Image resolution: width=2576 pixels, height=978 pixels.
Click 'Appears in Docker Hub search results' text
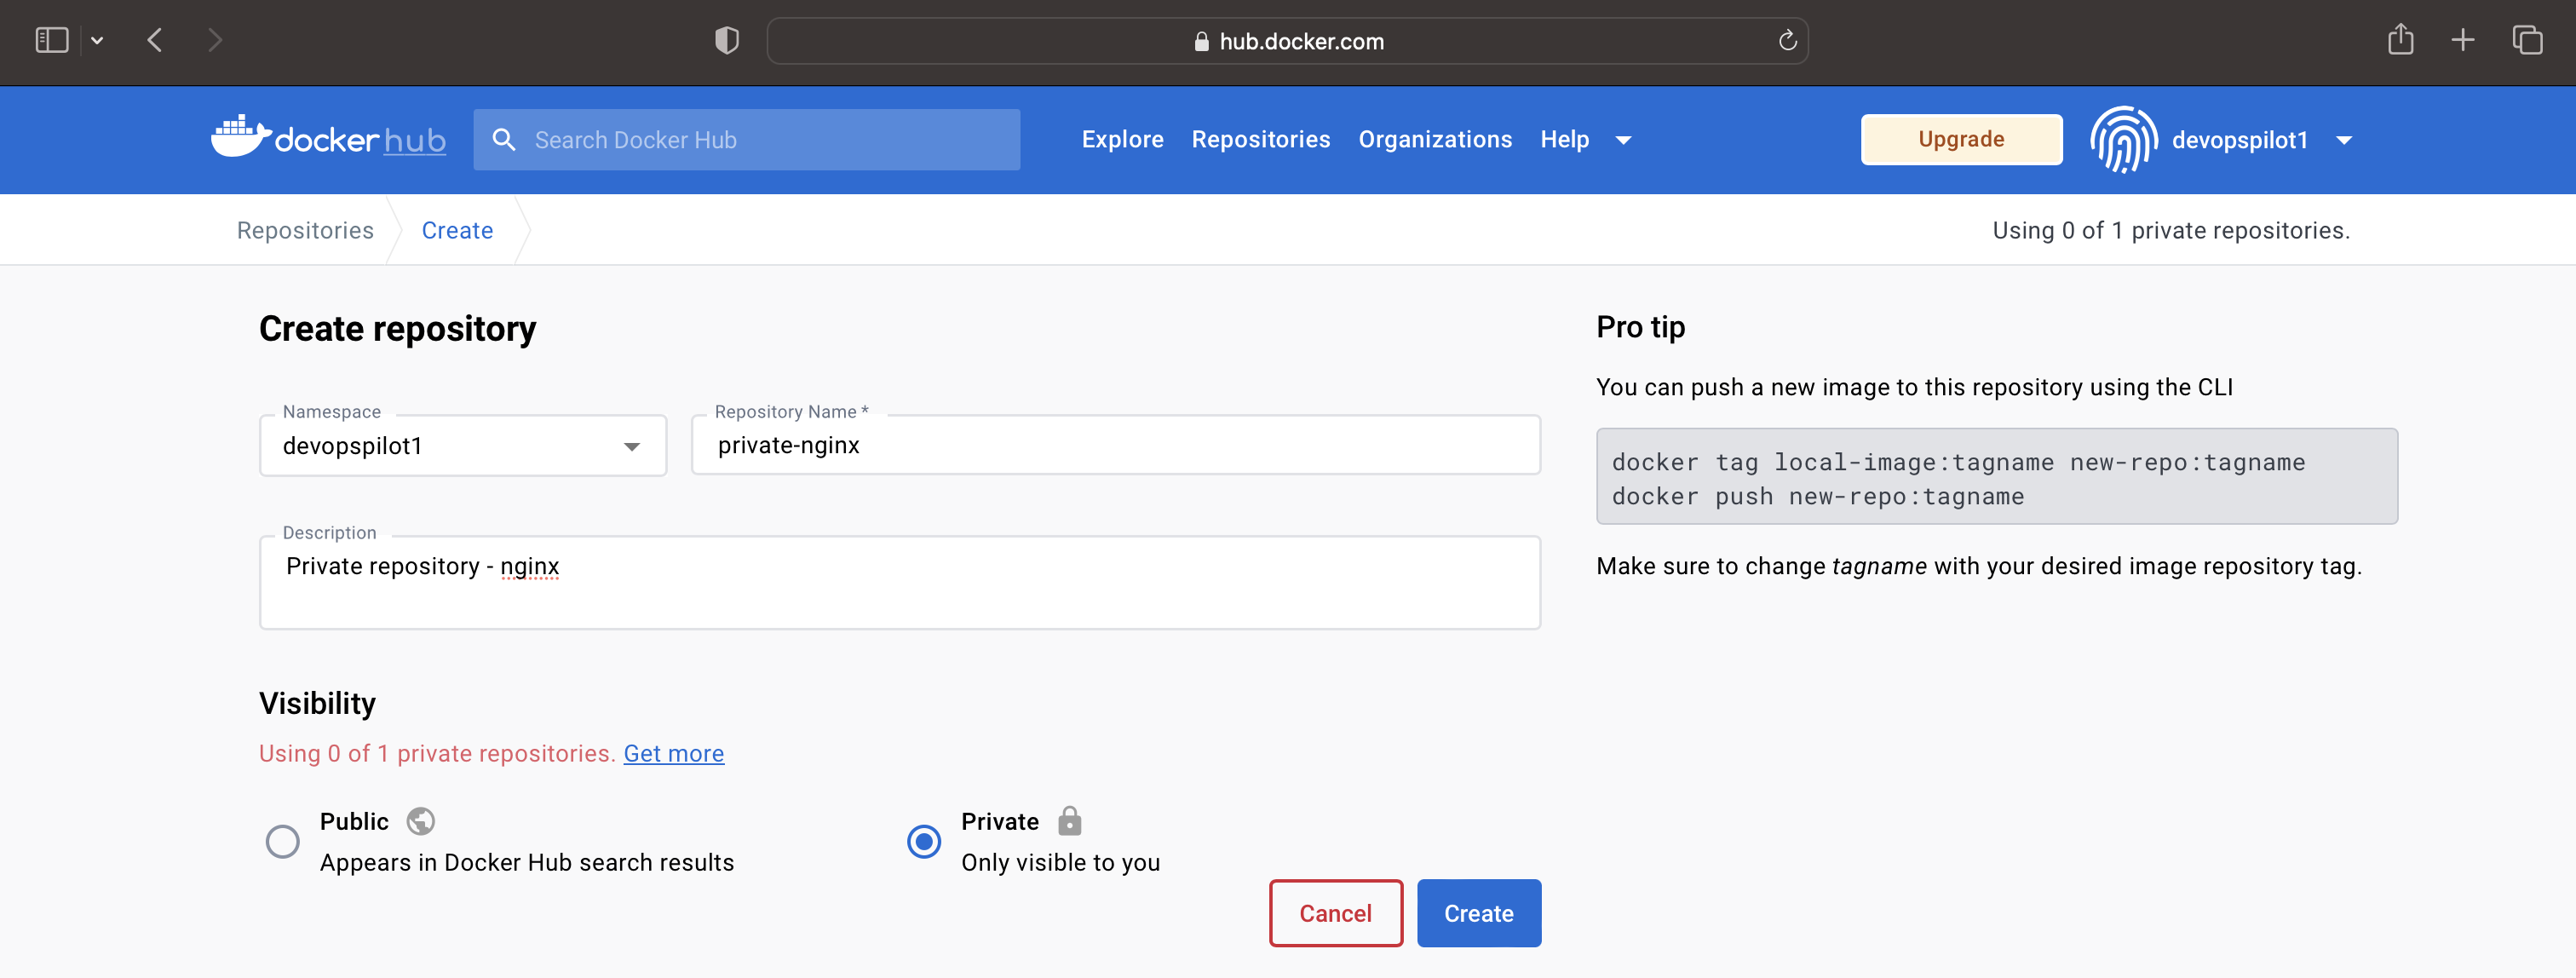pos(526,862)
